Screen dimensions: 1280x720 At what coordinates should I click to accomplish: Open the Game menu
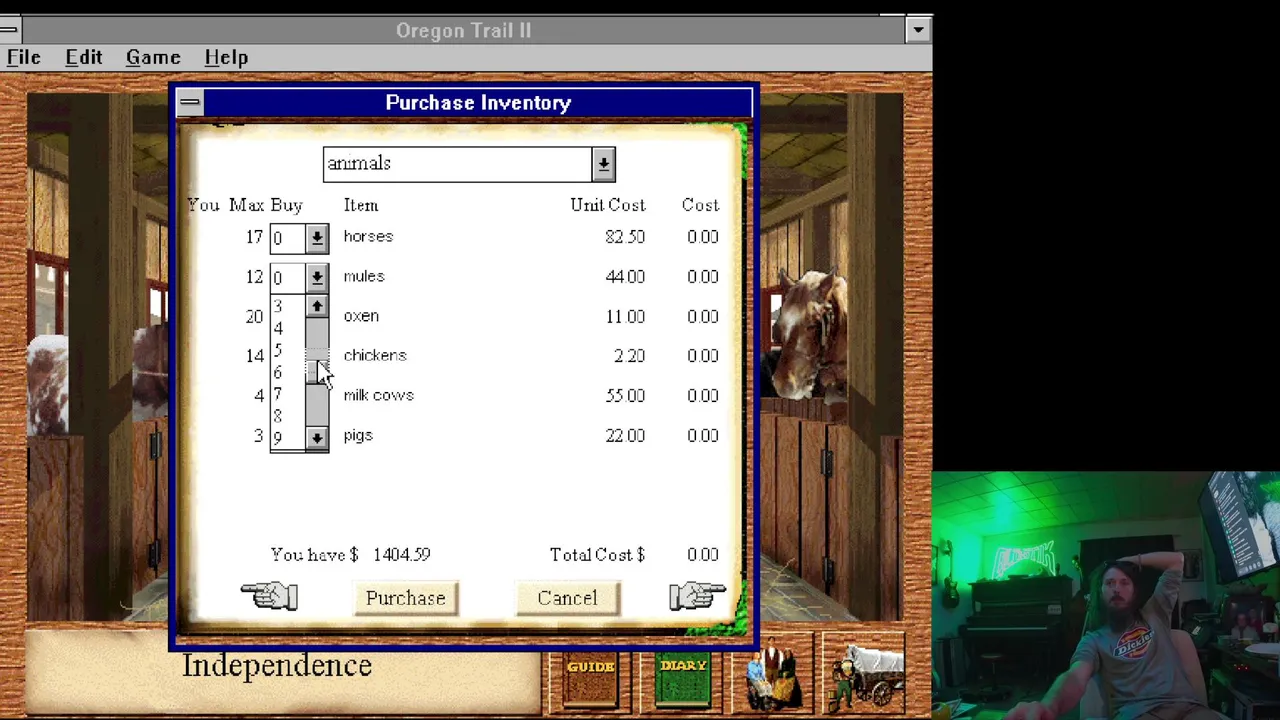153,57
